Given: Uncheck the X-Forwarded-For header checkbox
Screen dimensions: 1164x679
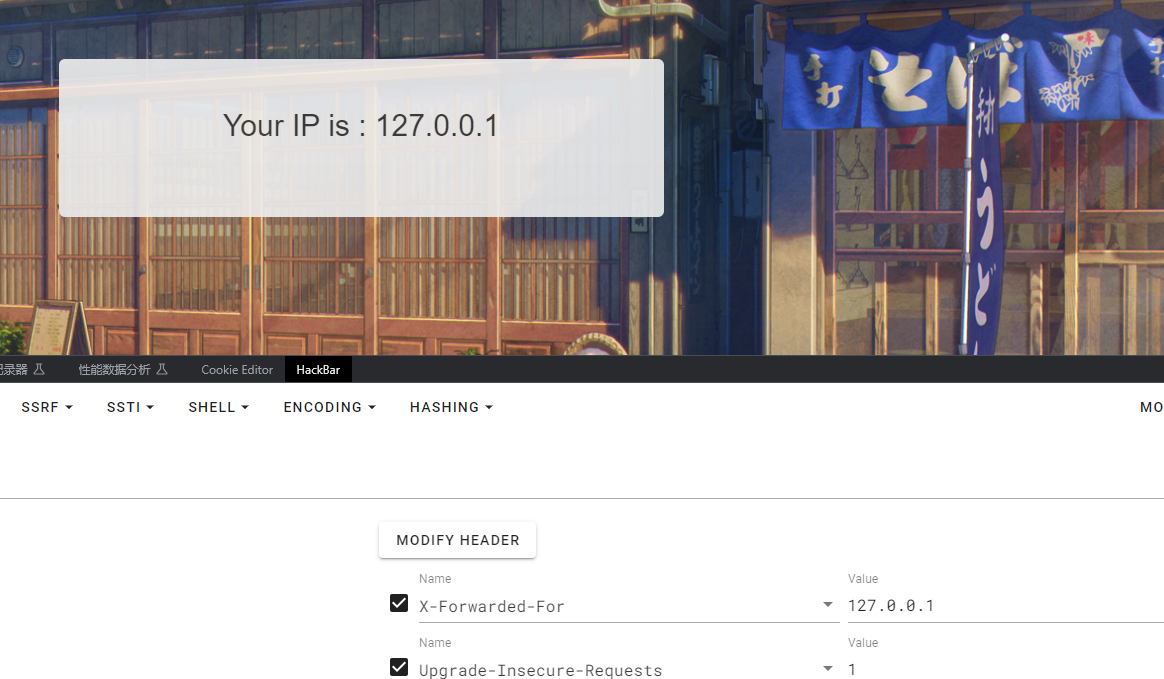Looking at the screenshot, I should click(x=399, y=603).
